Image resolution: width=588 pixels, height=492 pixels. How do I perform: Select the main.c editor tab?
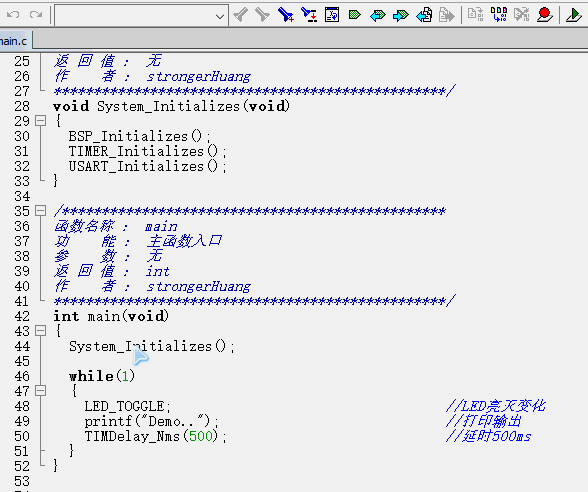tap(14, 40)
